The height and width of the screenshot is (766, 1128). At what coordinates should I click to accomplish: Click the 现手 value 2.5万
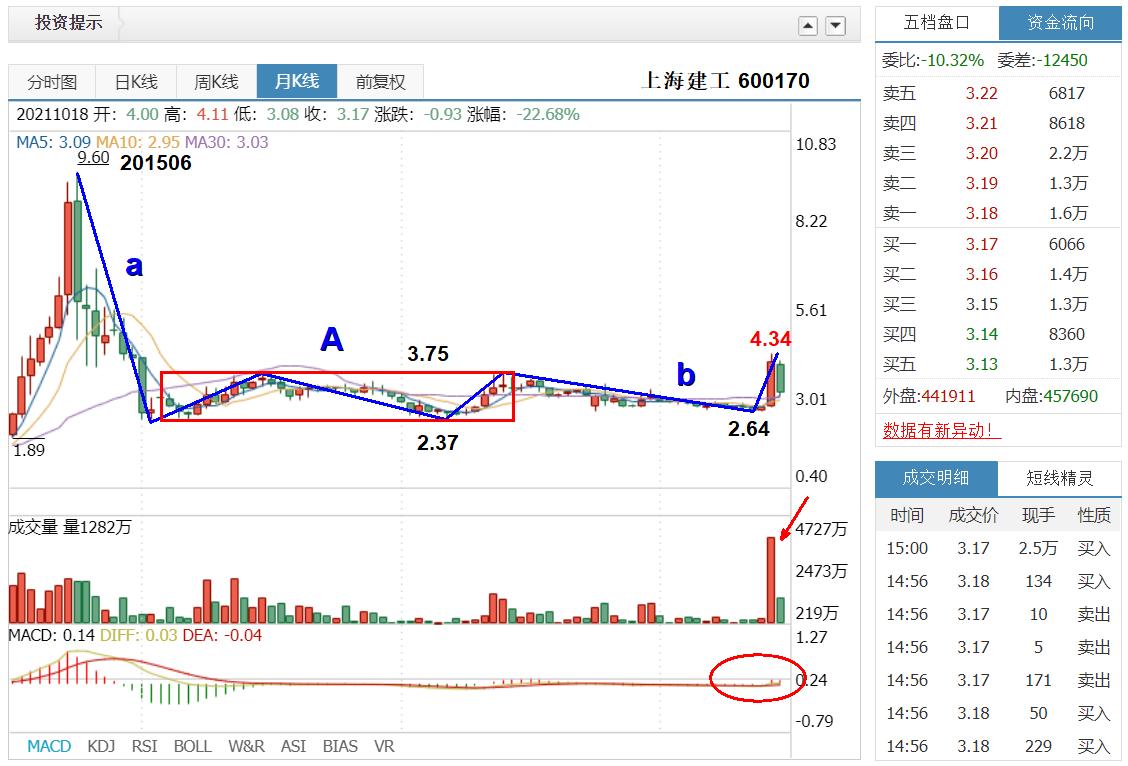1037,549
